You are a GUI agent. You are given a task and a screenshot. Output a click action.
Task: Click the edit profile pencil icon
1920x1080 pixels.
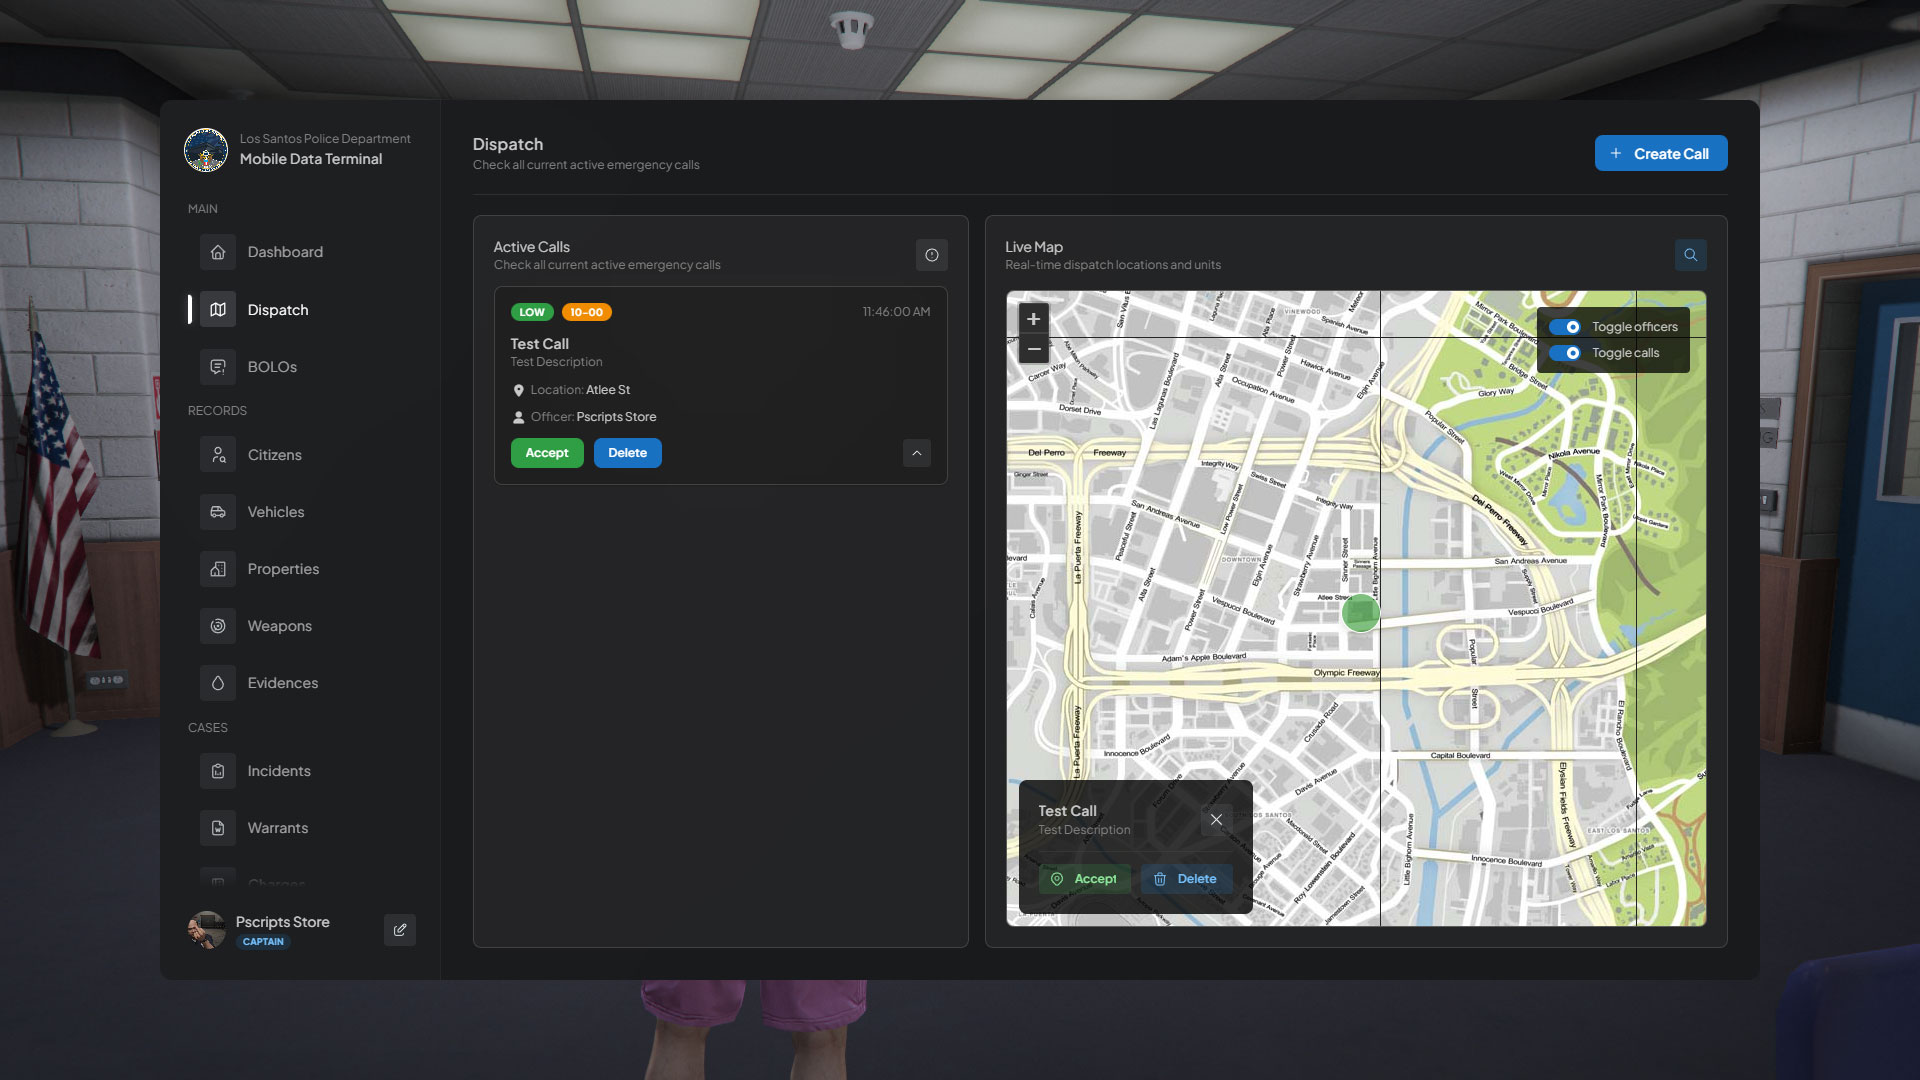[x=400, y=930]
